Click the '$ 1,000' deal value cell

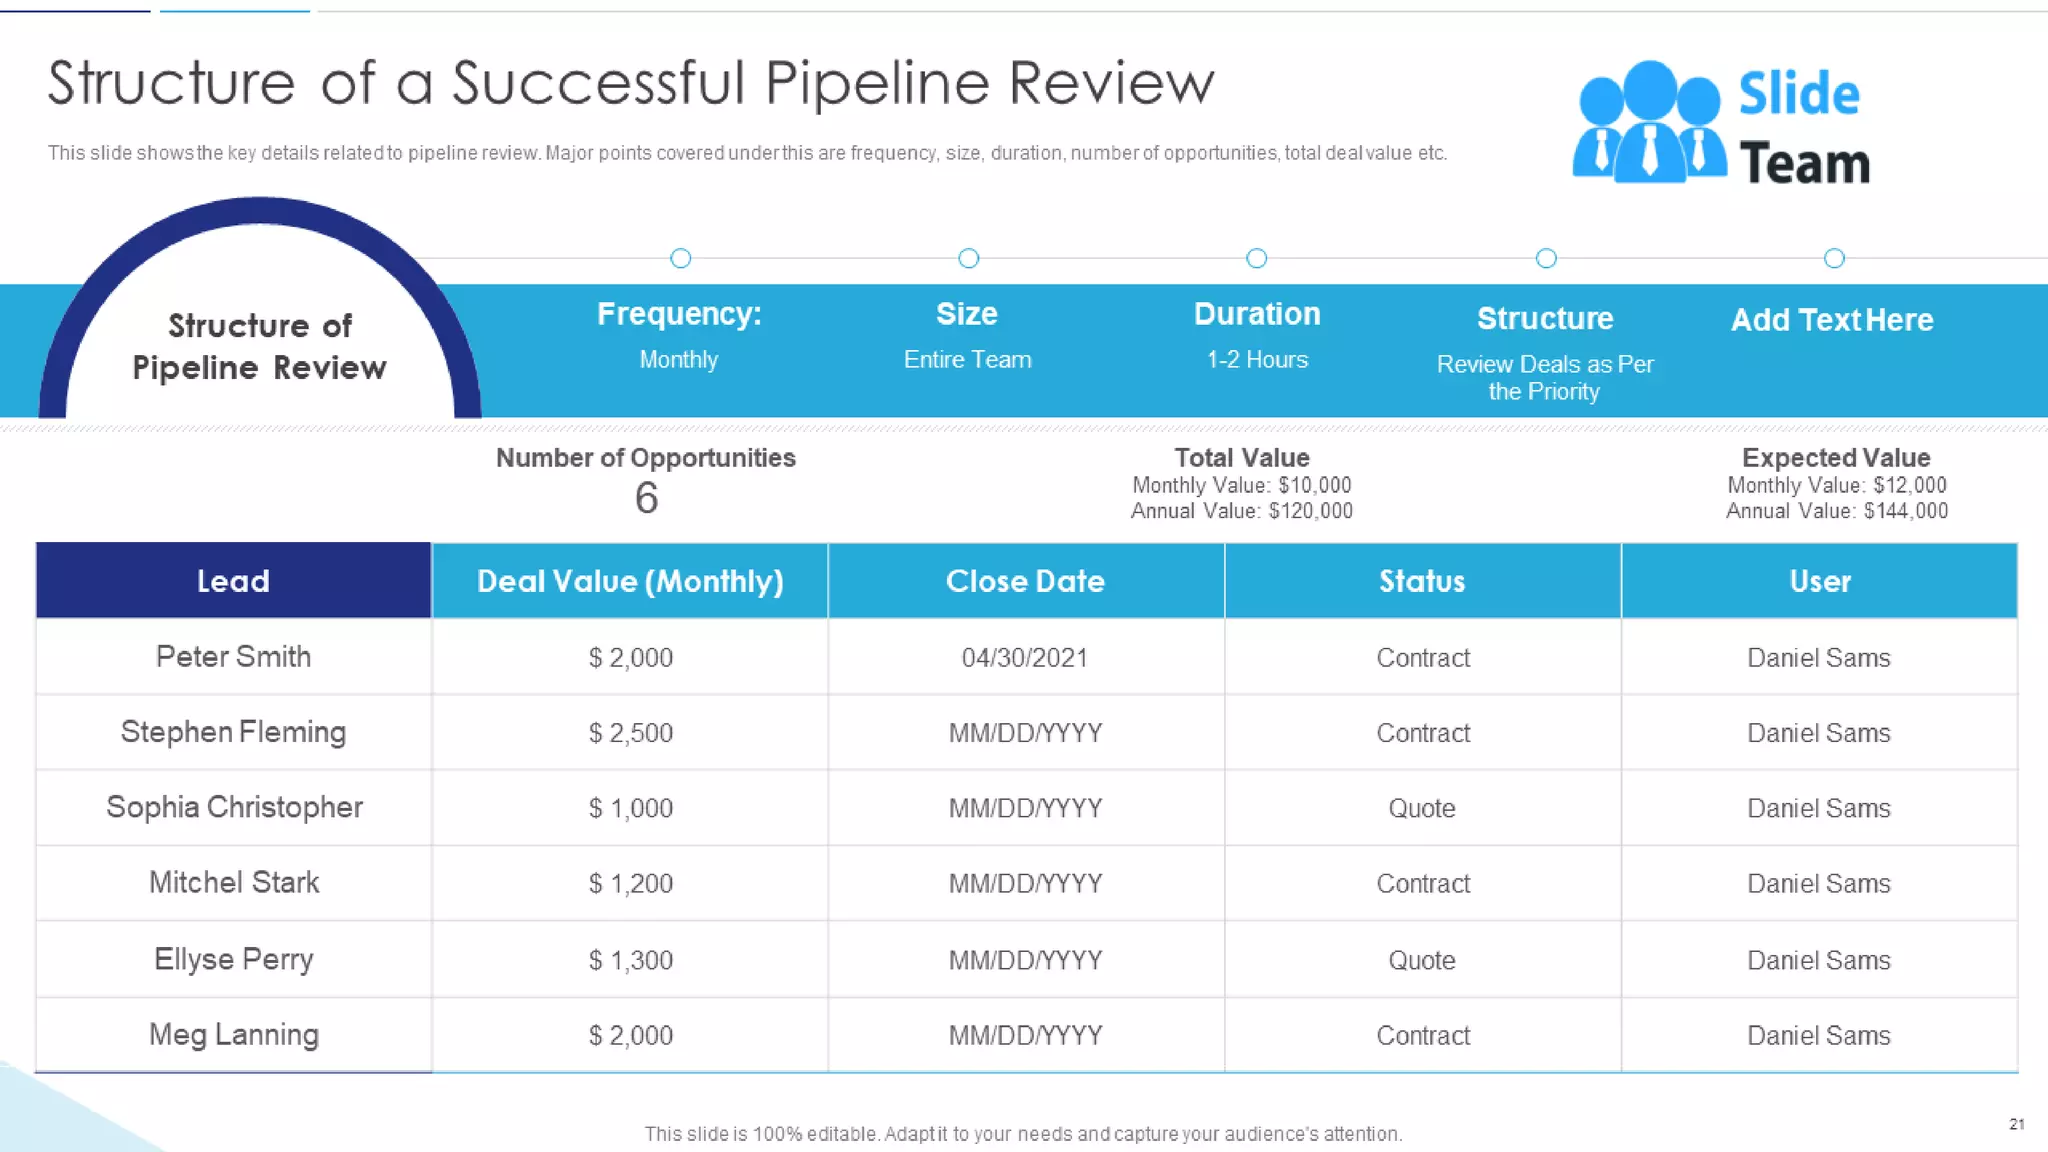[630, 808]
